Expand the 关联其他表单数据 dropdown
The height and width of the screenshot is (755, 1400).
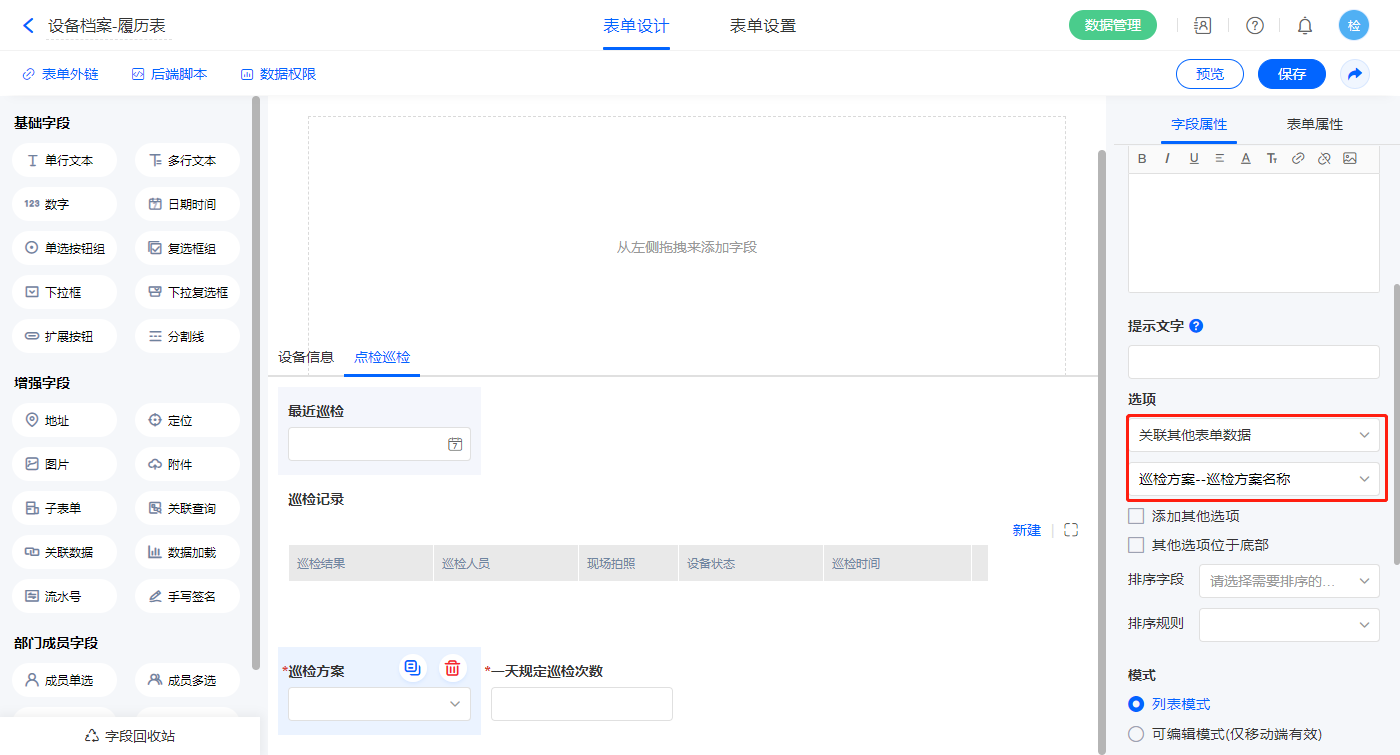point(1253,435)
